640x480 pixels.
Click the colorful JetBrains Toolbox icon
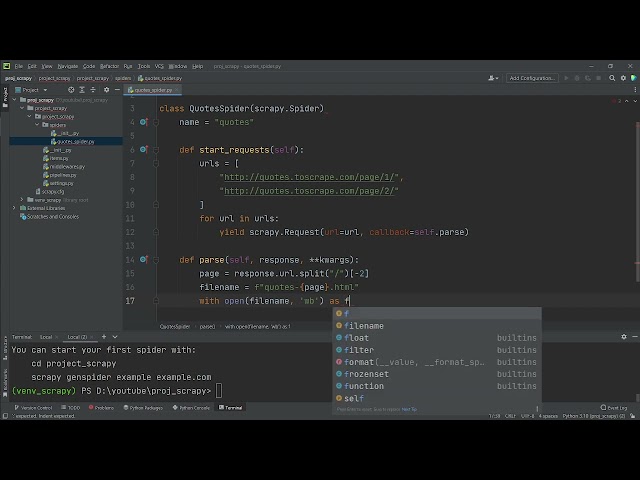coord(633,78)
